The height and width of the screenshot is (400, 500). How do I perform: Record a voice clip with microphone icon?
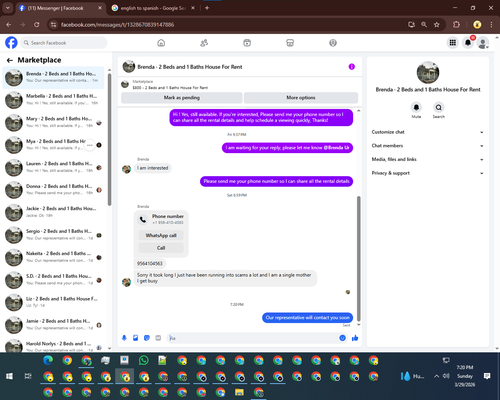(x=124, y=338)
